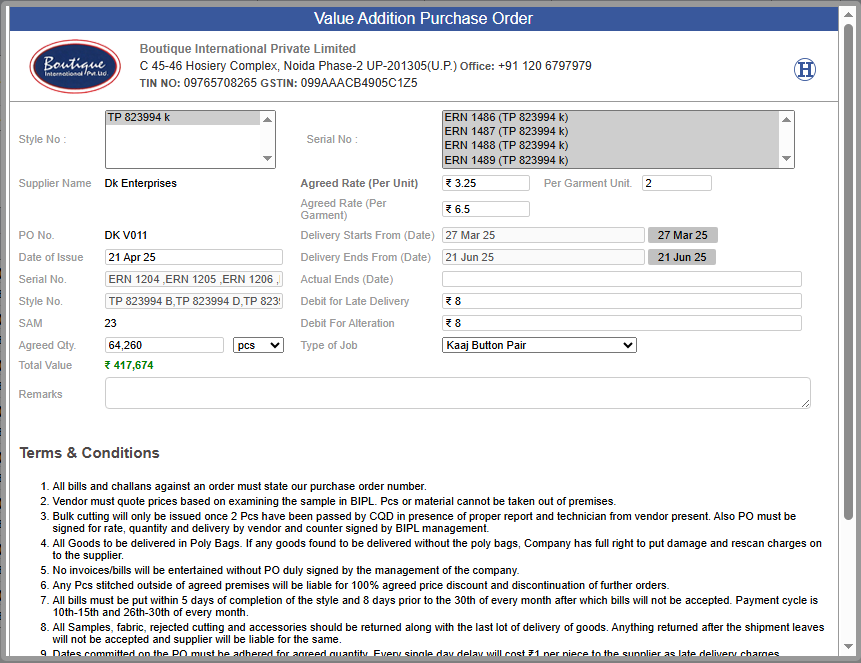Screen dimensions: 861x663
Task: Click gray 27 Mar 25 label
Action: coord(683,235)
